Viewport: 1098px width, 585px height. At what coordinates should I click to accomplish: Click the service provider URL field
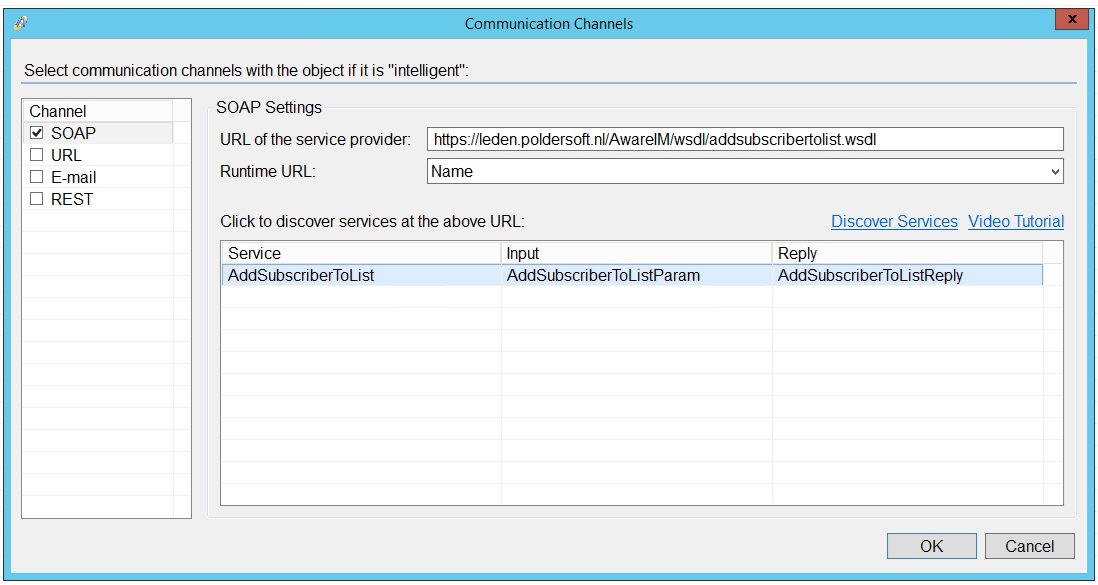click(x=745, y=139)
